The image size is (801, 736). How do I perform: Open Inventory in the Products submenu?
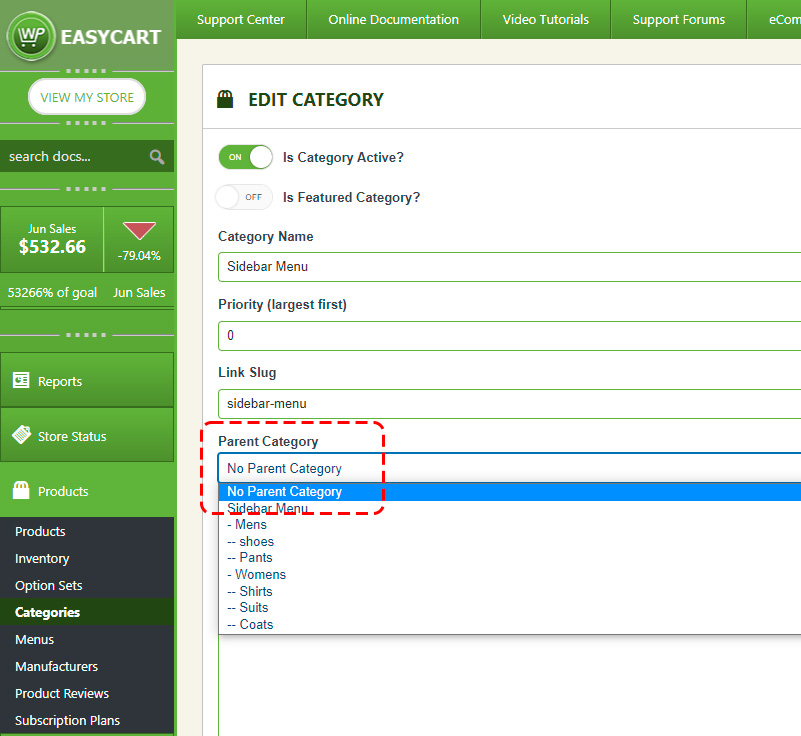tap(42, 558)
